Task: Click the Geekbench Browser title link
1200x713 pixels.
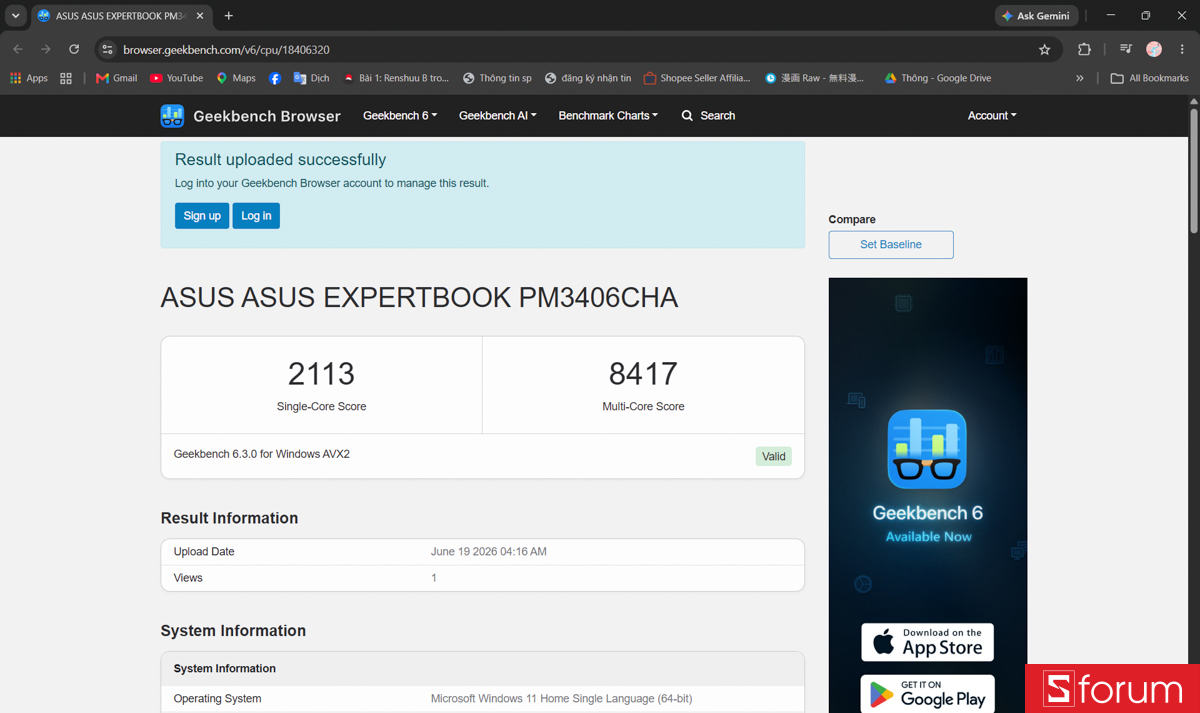Action: [267, 116]
